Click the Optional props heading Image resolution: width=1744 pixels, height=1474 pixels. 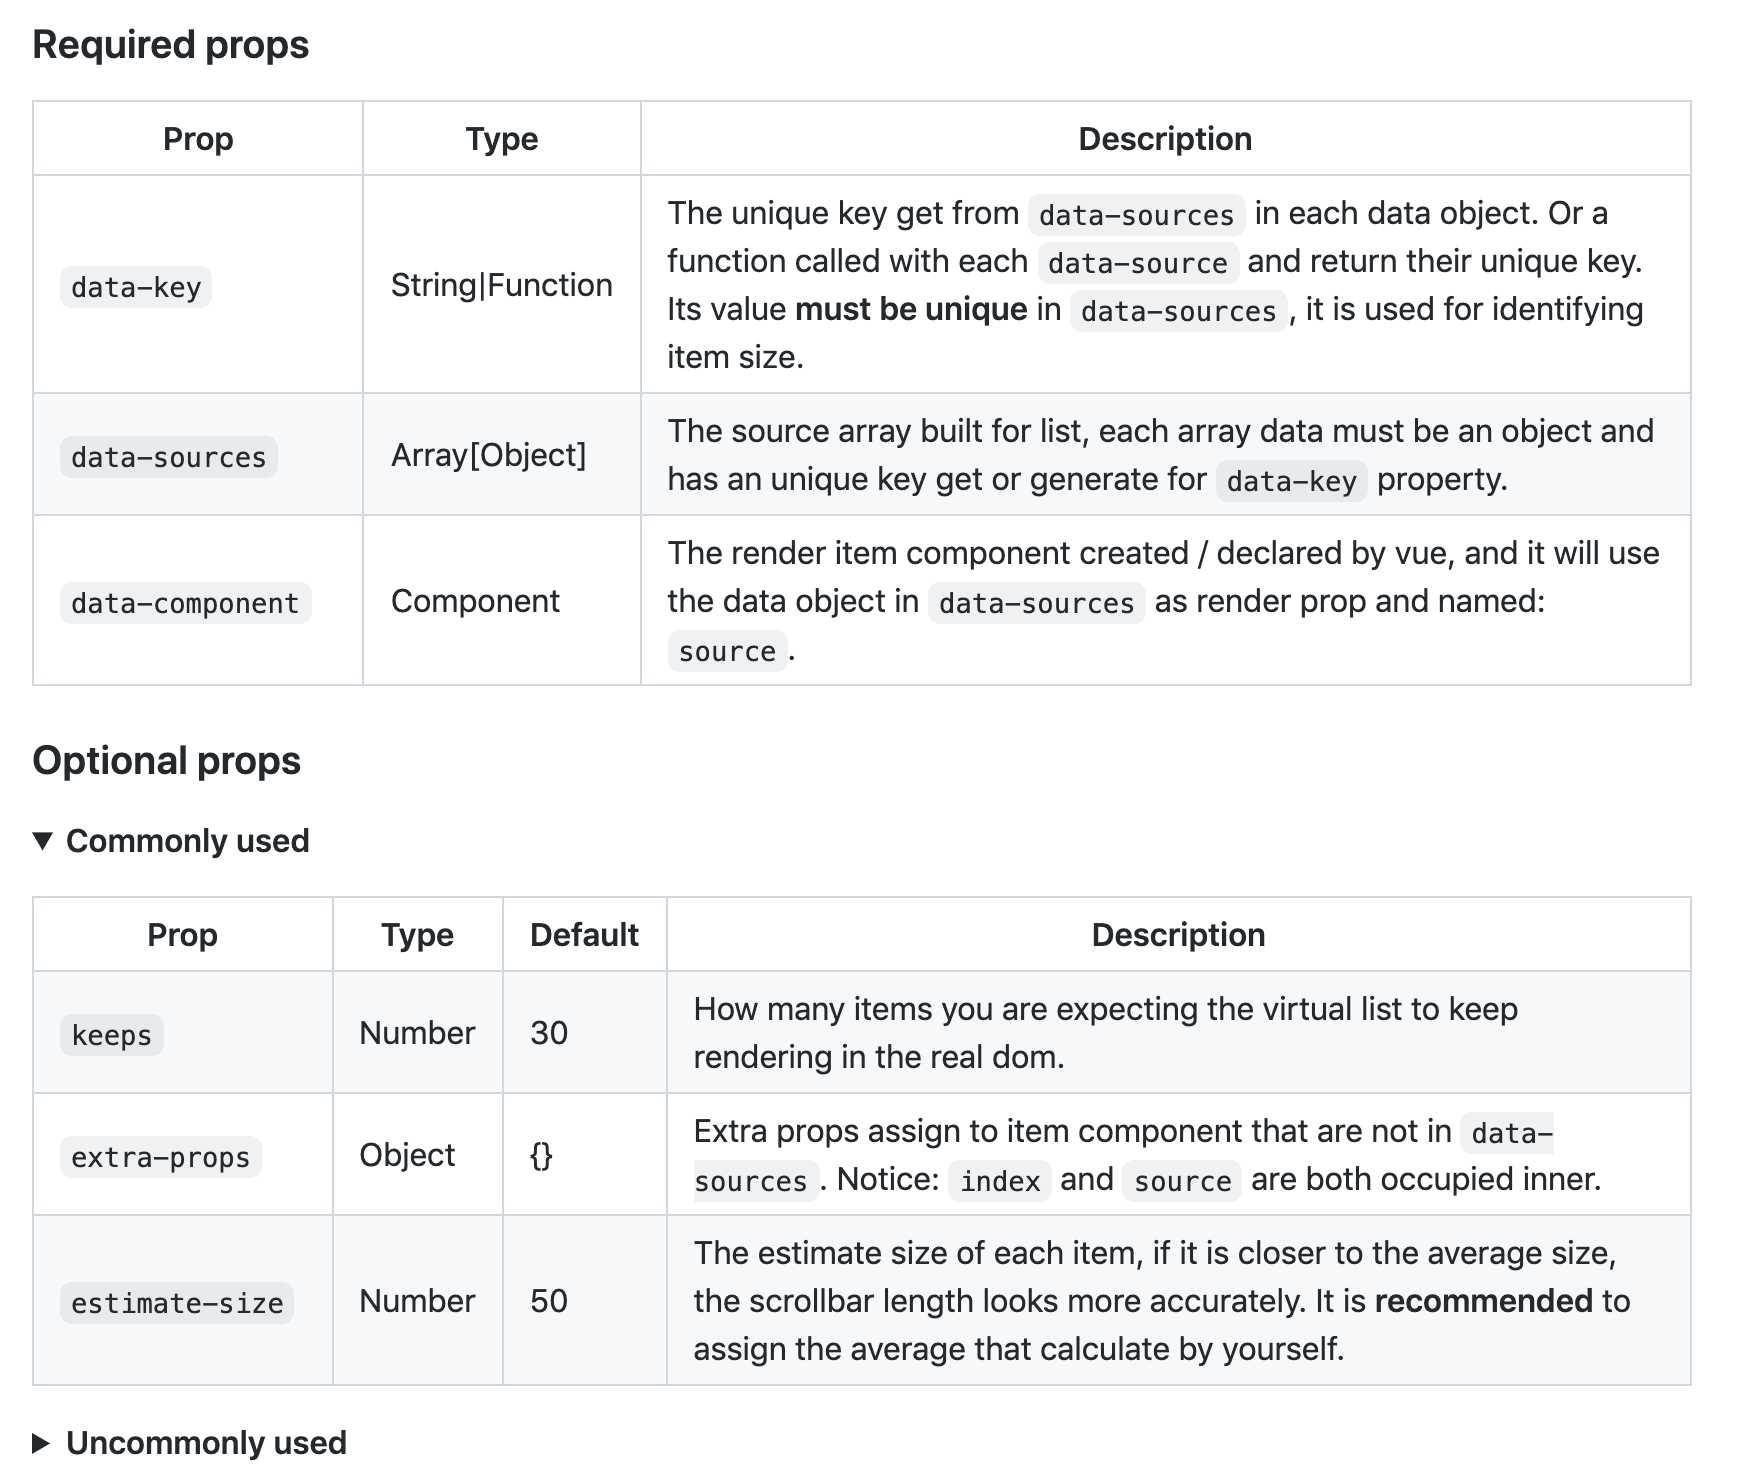pos(167,761)
